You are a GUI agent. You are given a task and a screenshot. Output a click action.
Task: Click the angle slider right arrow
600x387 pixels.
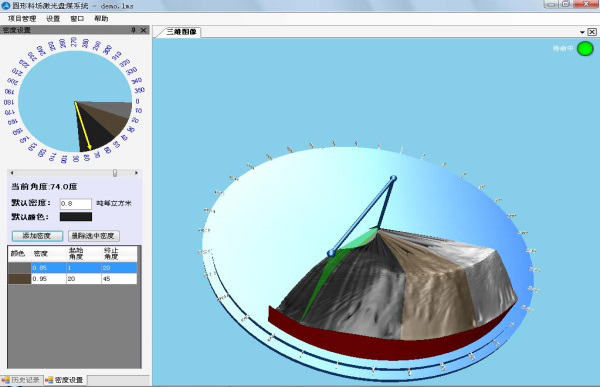coord(136,173)
